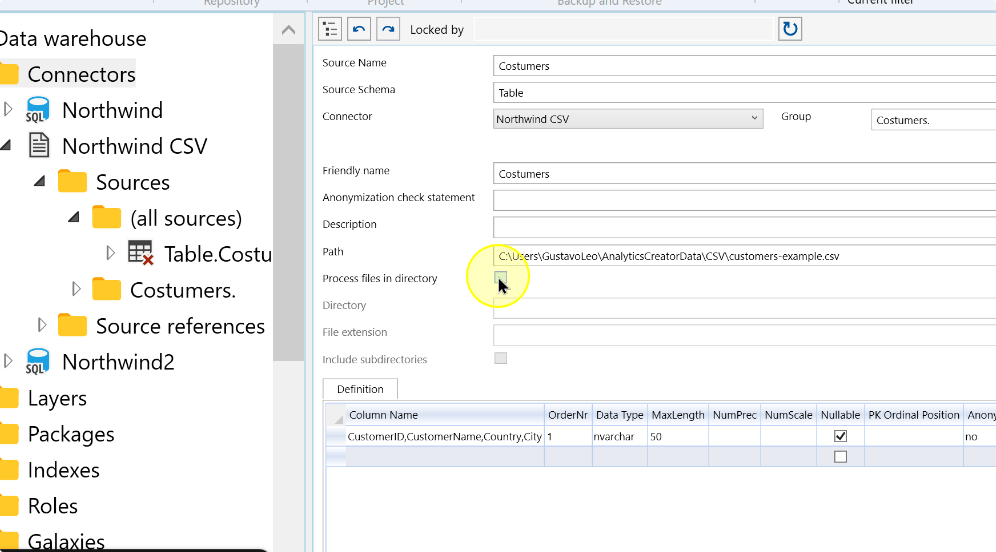Click the OrderNr cell value 1
The image size is (996, 552).
click(568, 436)
